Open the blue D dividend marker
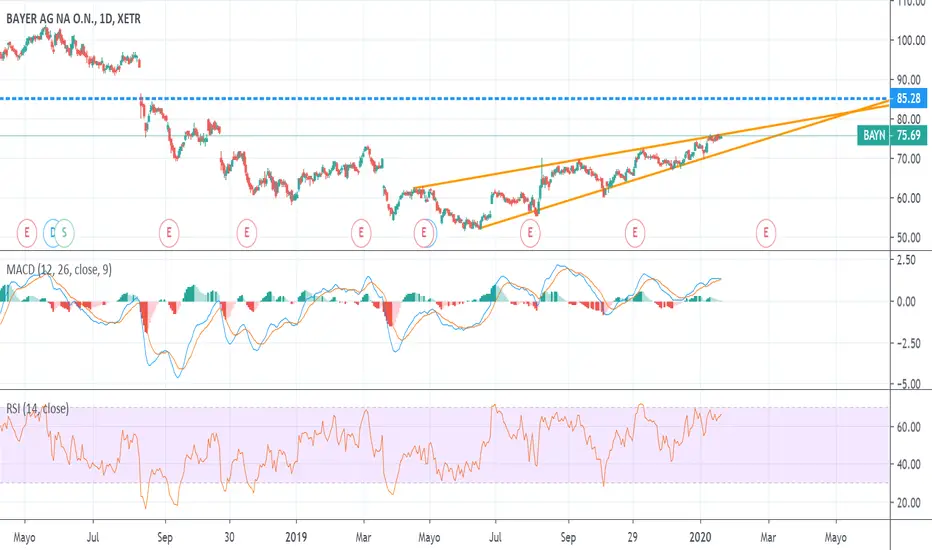This screenshot has width=932, height=550. click(51, 233)
